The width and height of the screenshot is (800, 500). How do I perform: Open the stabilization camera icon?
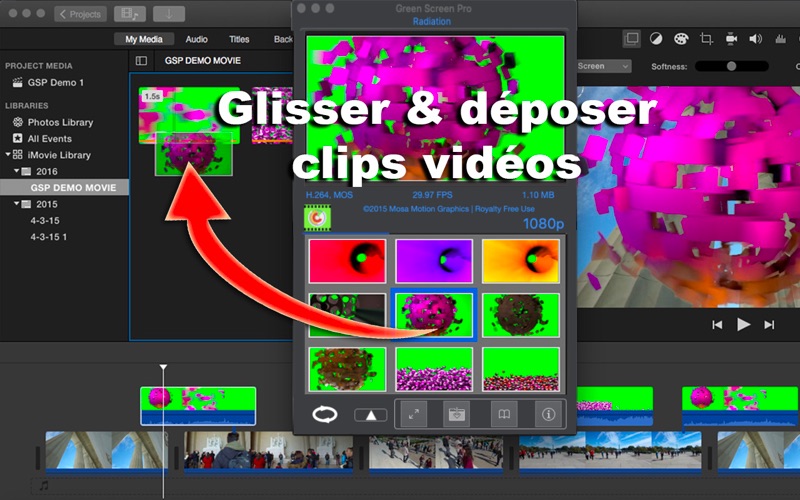click(731, 39)
